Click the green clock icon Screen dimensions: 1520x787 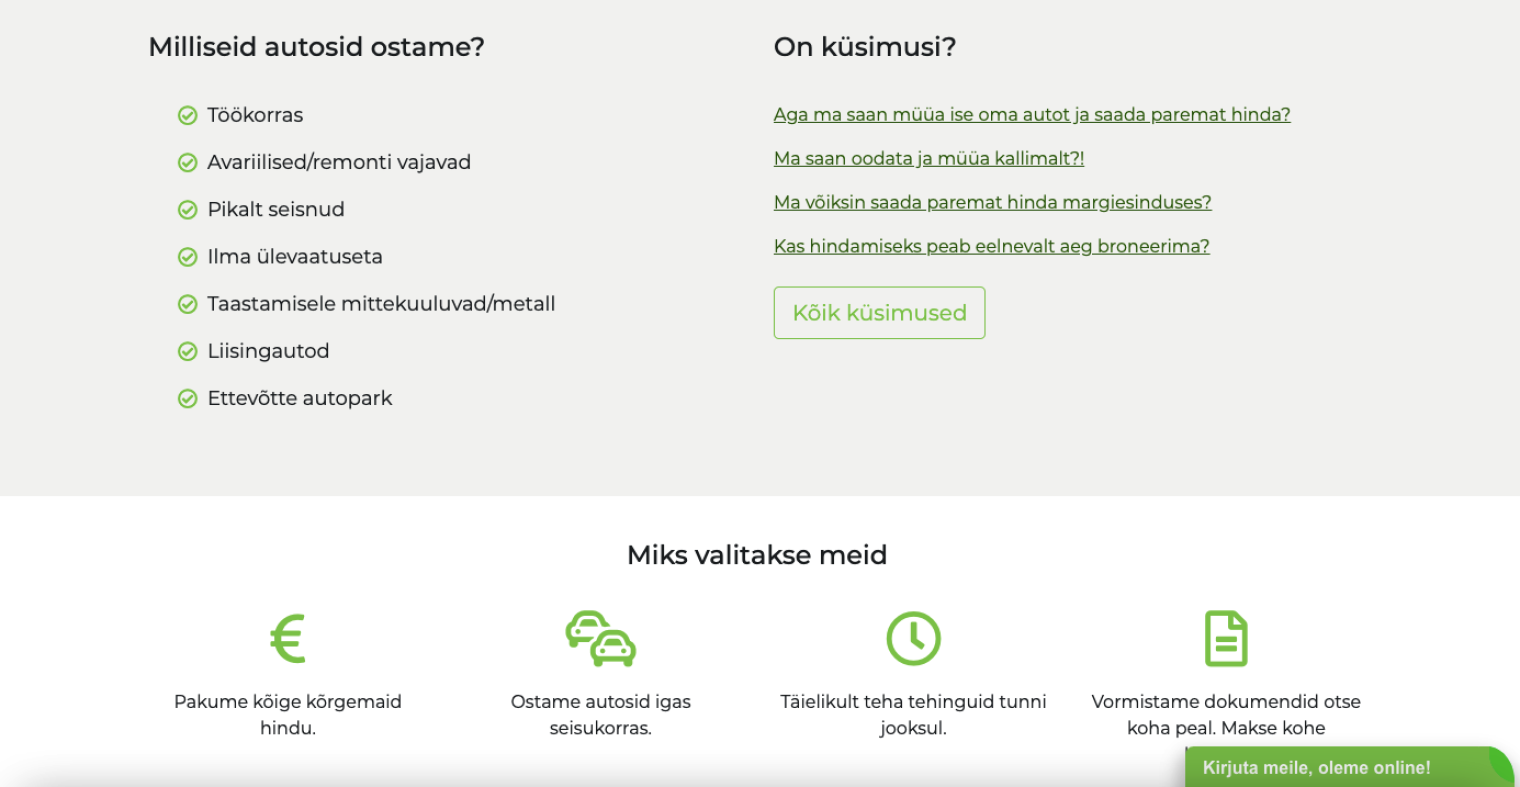(x=913, y=638)
